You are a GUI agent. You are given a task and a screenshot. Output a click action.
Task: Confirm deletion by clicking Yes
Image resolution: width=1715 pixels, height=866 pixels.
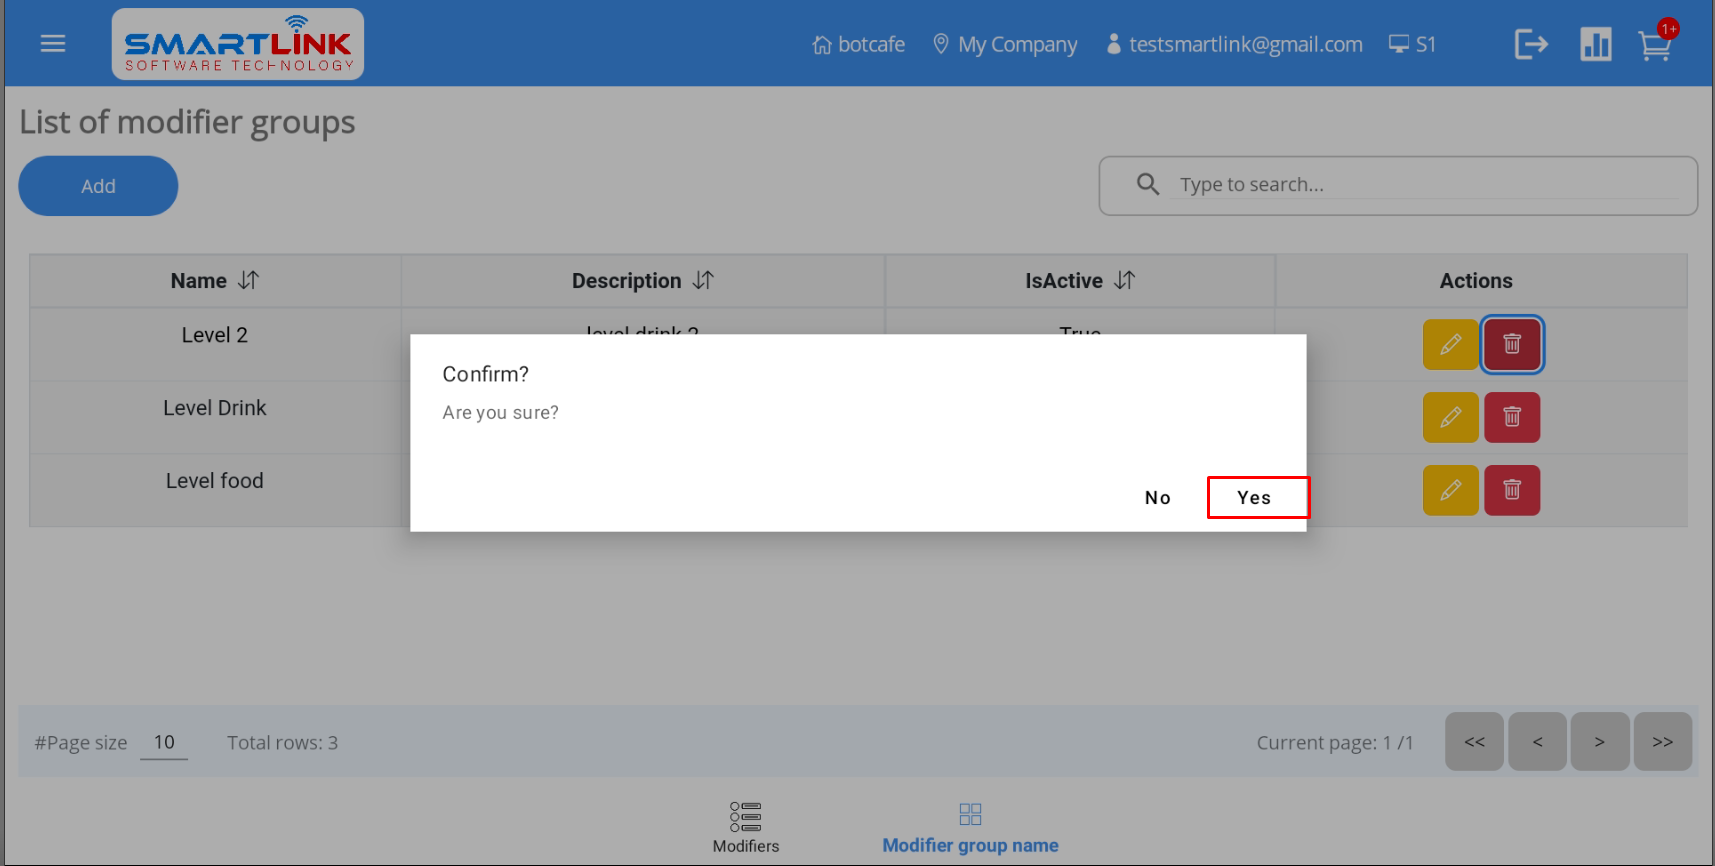[x=1256, y=498]
